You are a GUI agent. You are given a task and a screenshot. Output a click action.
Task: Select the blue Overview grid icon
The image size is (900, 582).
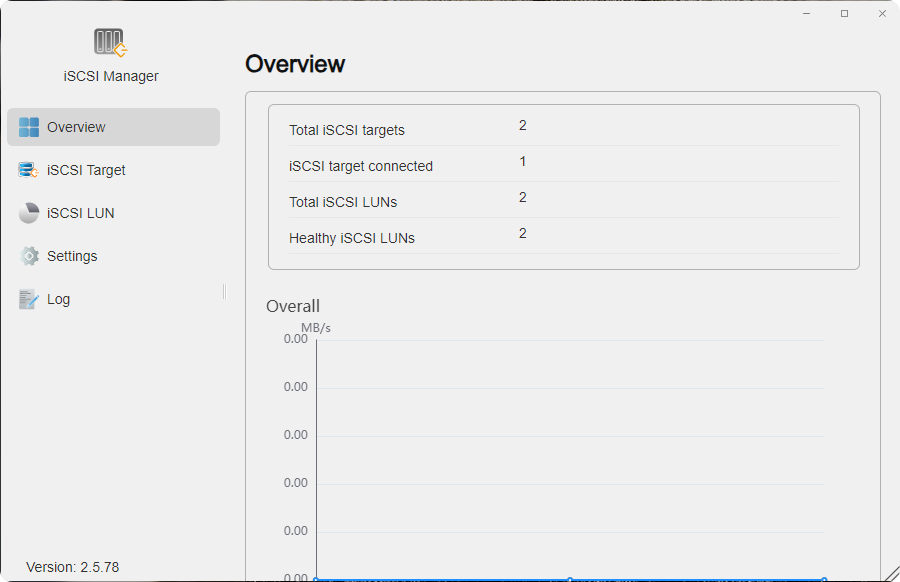pyautogui.click(x=28, y=127)
